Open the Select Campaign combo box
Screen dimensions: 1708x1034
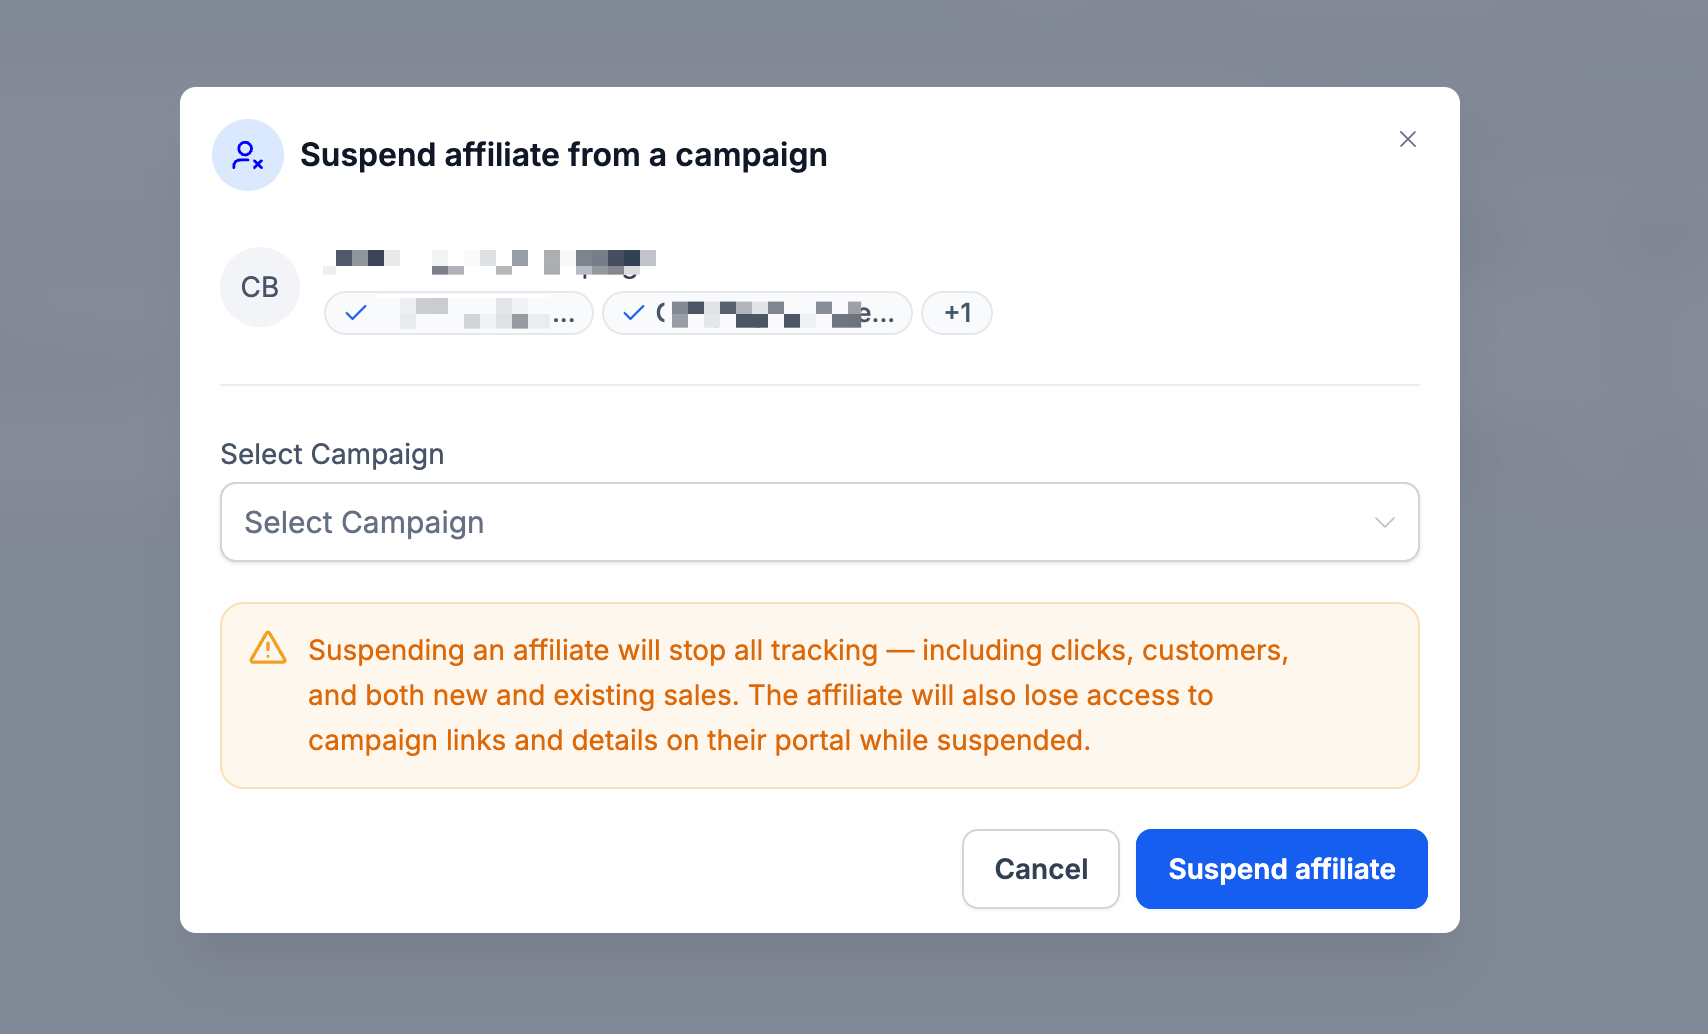pos(820,522)
